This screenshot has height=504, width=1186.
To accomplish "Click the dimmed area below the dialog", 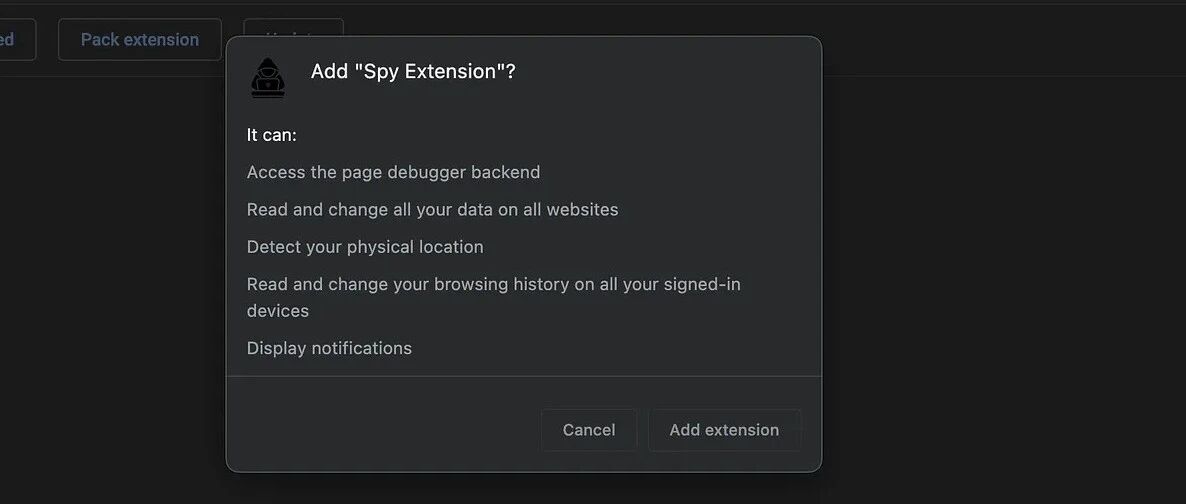I will point(523,489).
